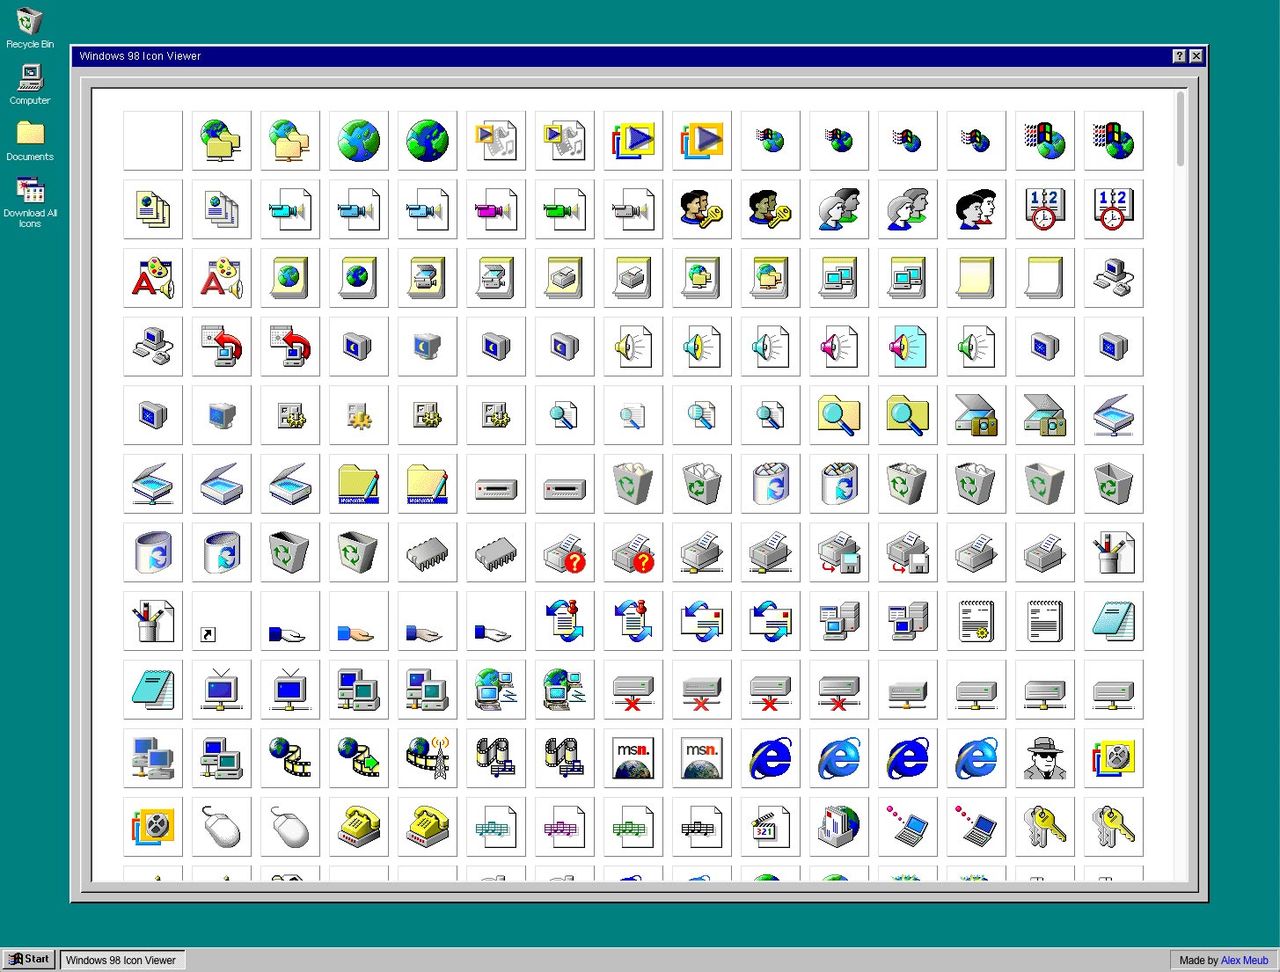The image size is (1280, 972).
Task: Select the gray camcorder video document icon
Action: tap(633, 209)
